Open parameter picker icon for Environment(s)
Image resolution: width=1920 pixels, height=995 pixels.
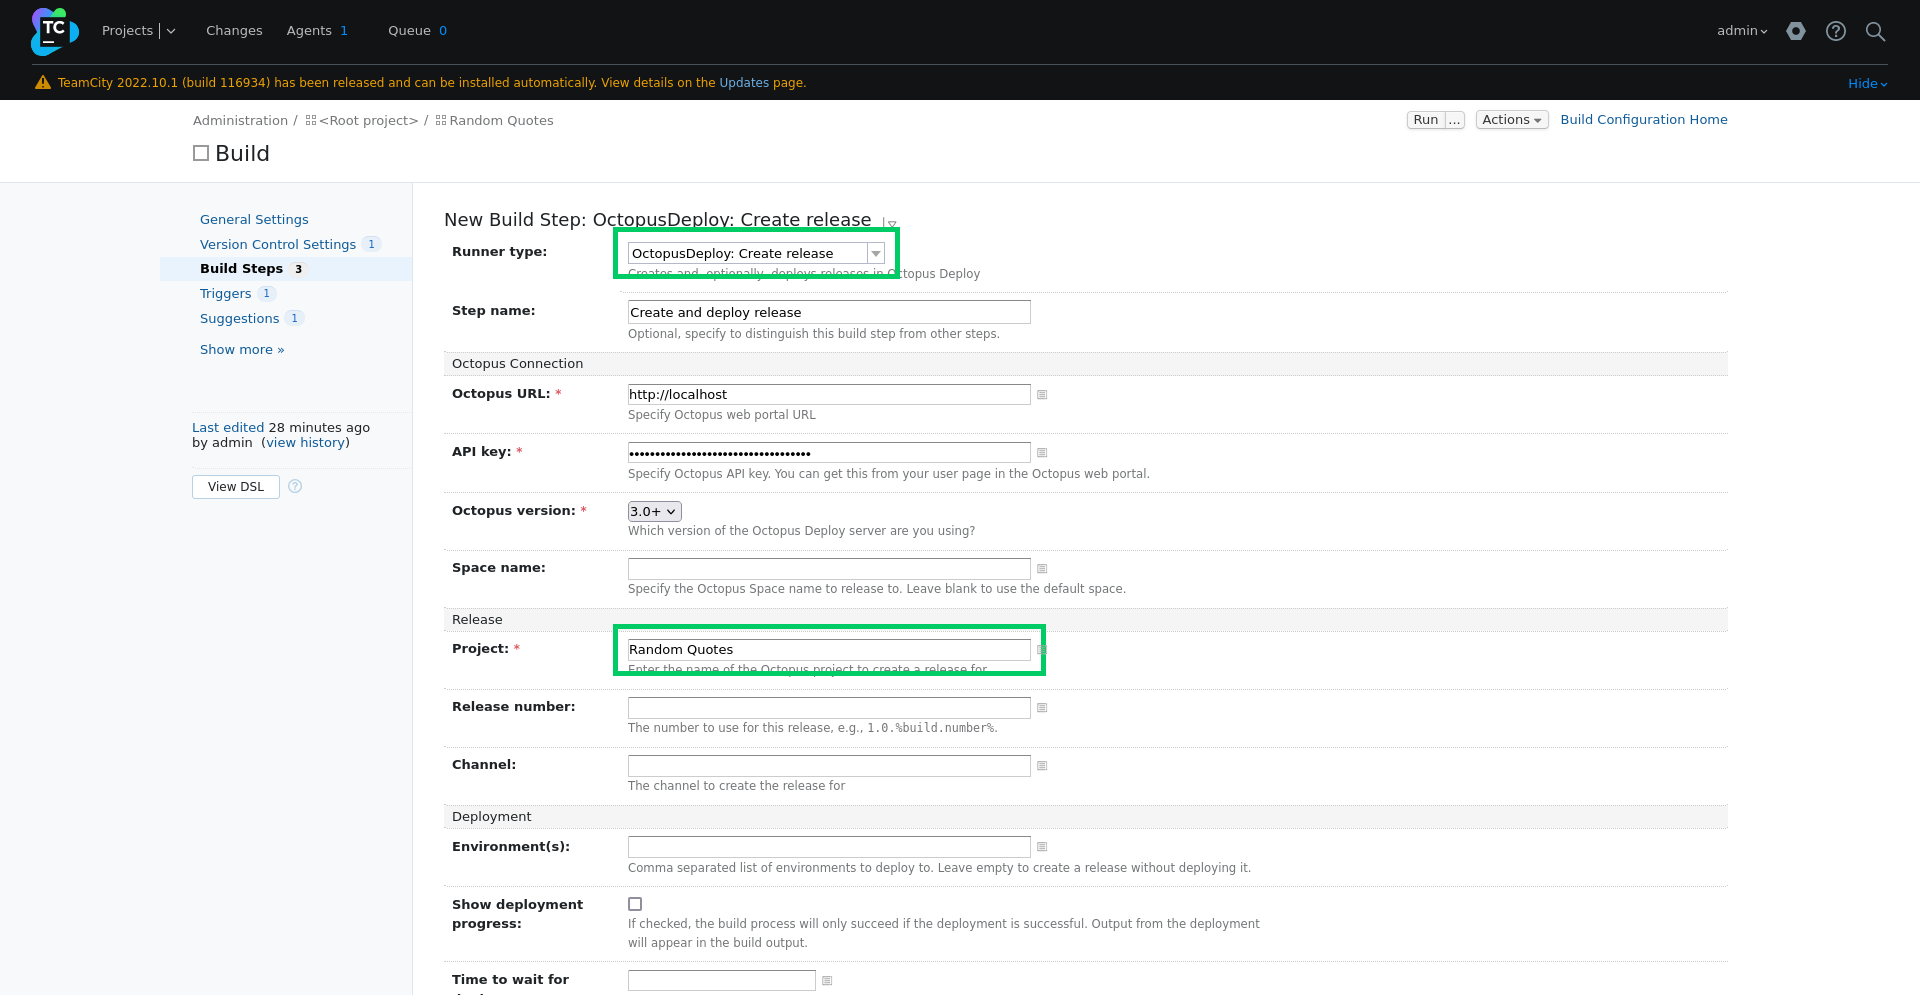pyautogui.click(x=1042, y=847)
